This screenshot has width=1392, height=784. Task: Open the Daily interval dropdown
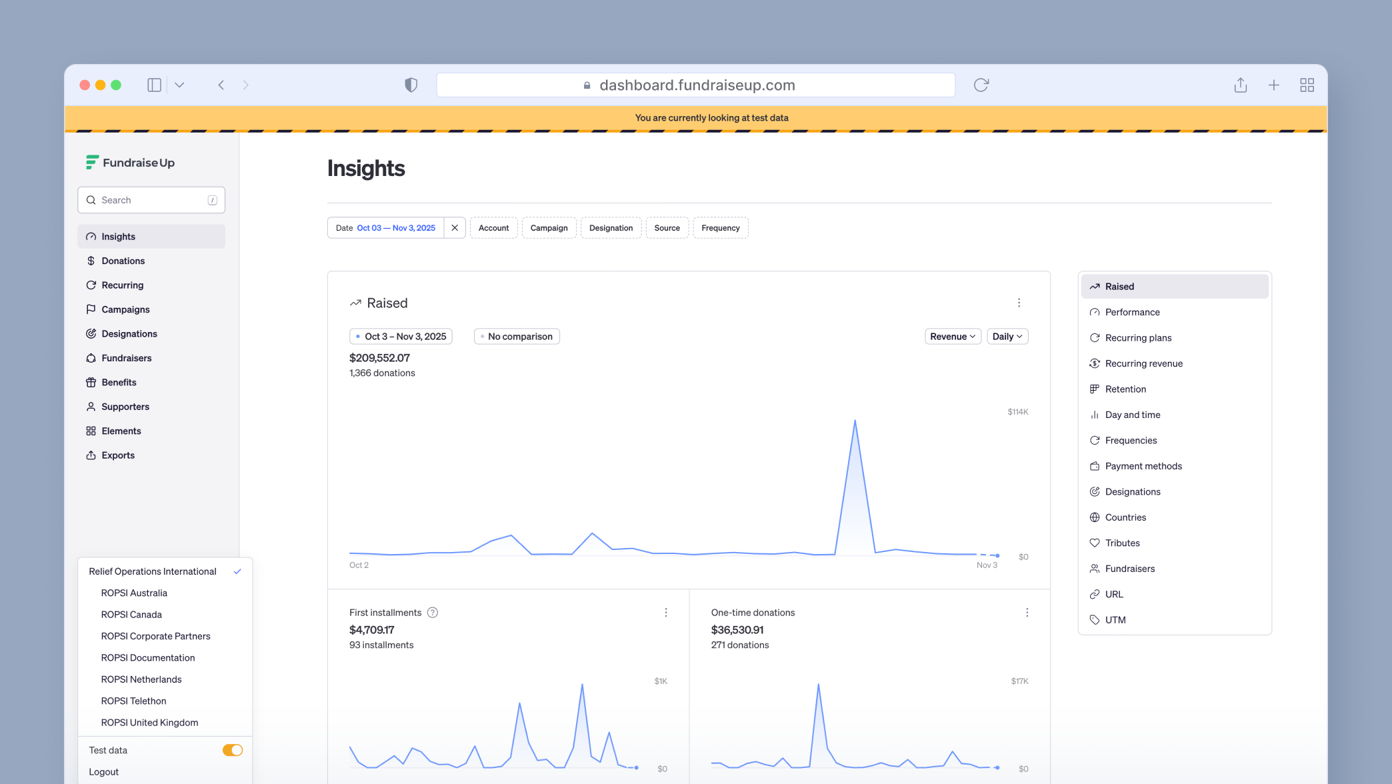[1007, 336]
